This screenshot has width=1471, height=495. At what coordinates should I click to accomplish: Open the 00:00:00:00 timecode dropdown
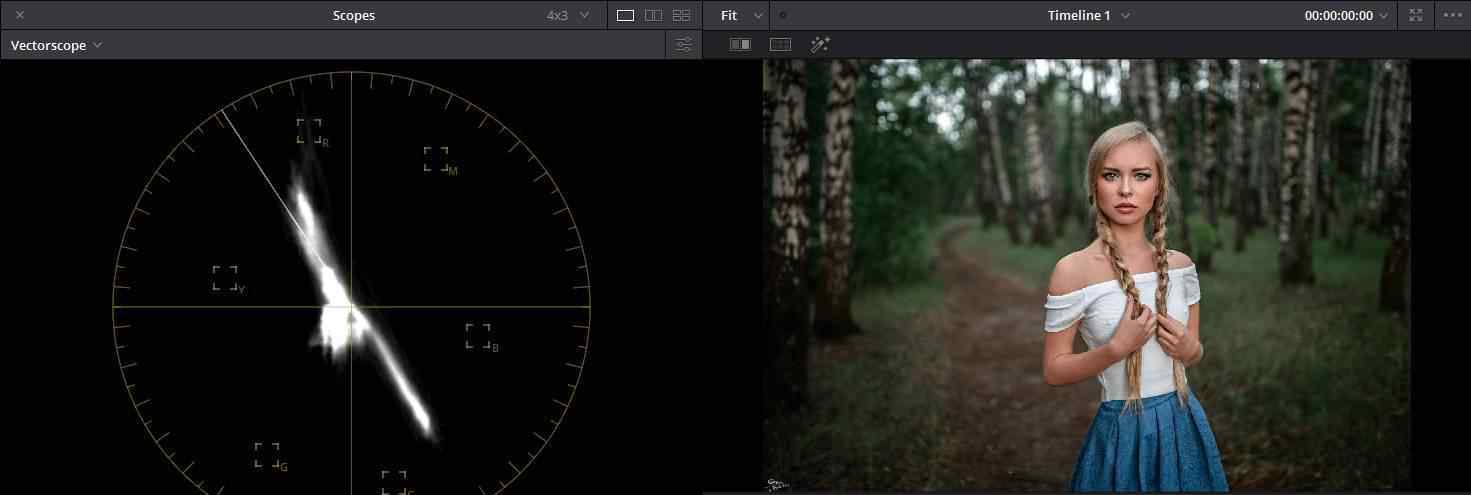[1346, 15]
